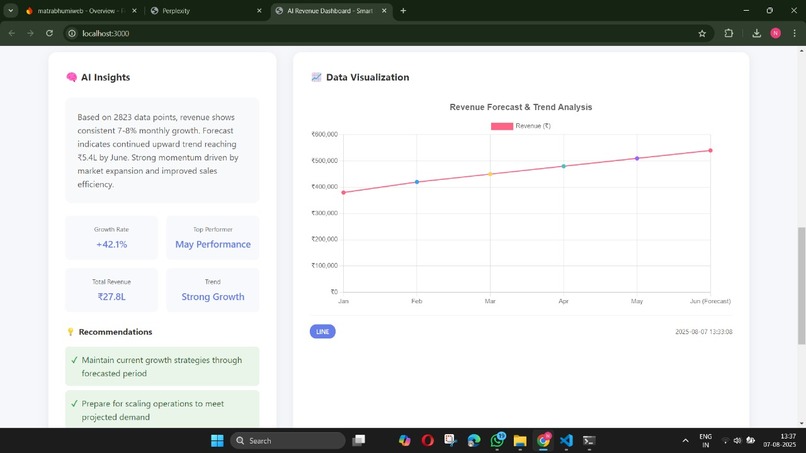This screenshot has height=453, width=806.
Task: Click the February blue data point
Action: tap(417, 182)
